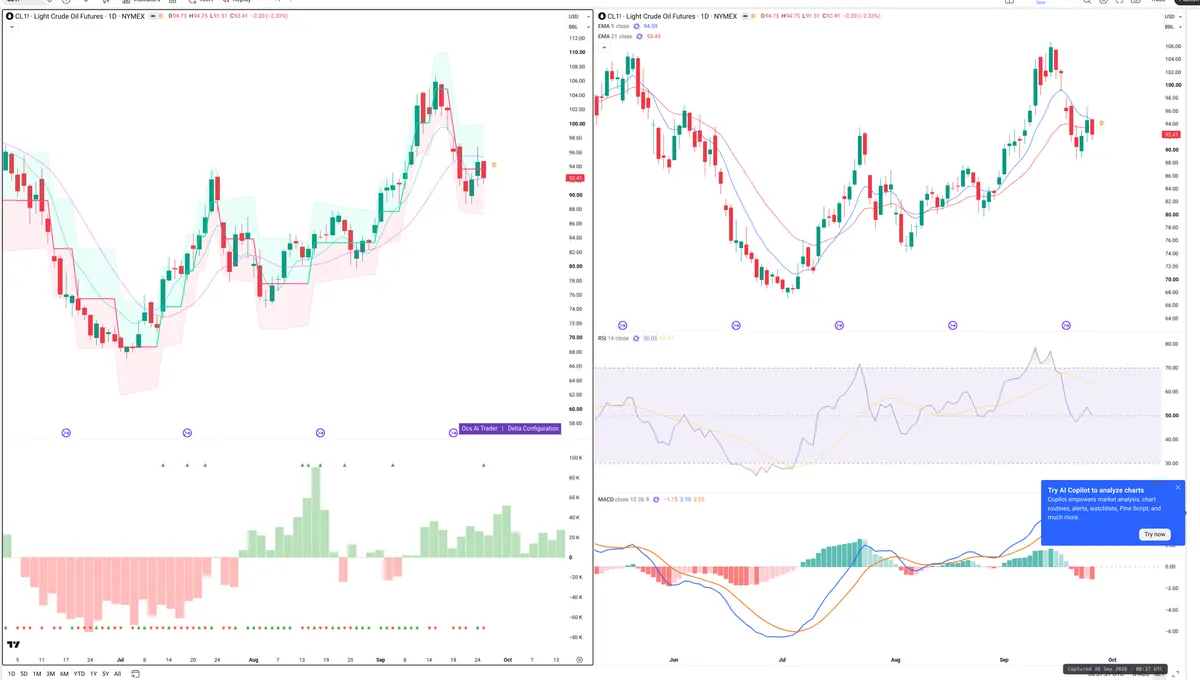The width and height of the screenshot is (1200, 680).
Task: Click the 80.00 RSI axis label
Action: tap(1170, 344)
